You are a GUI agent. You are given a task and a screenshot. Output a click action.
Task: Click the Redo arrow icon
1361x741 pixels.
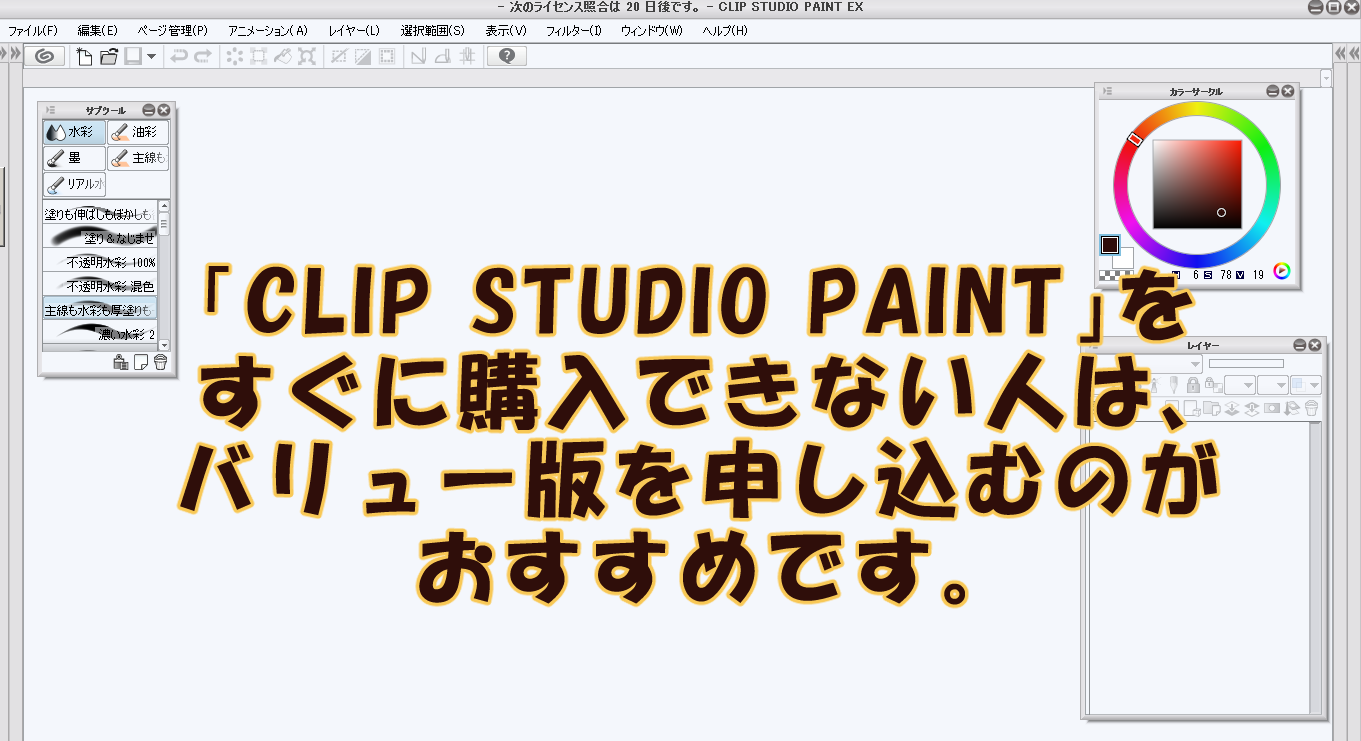[x=203, y=56]
